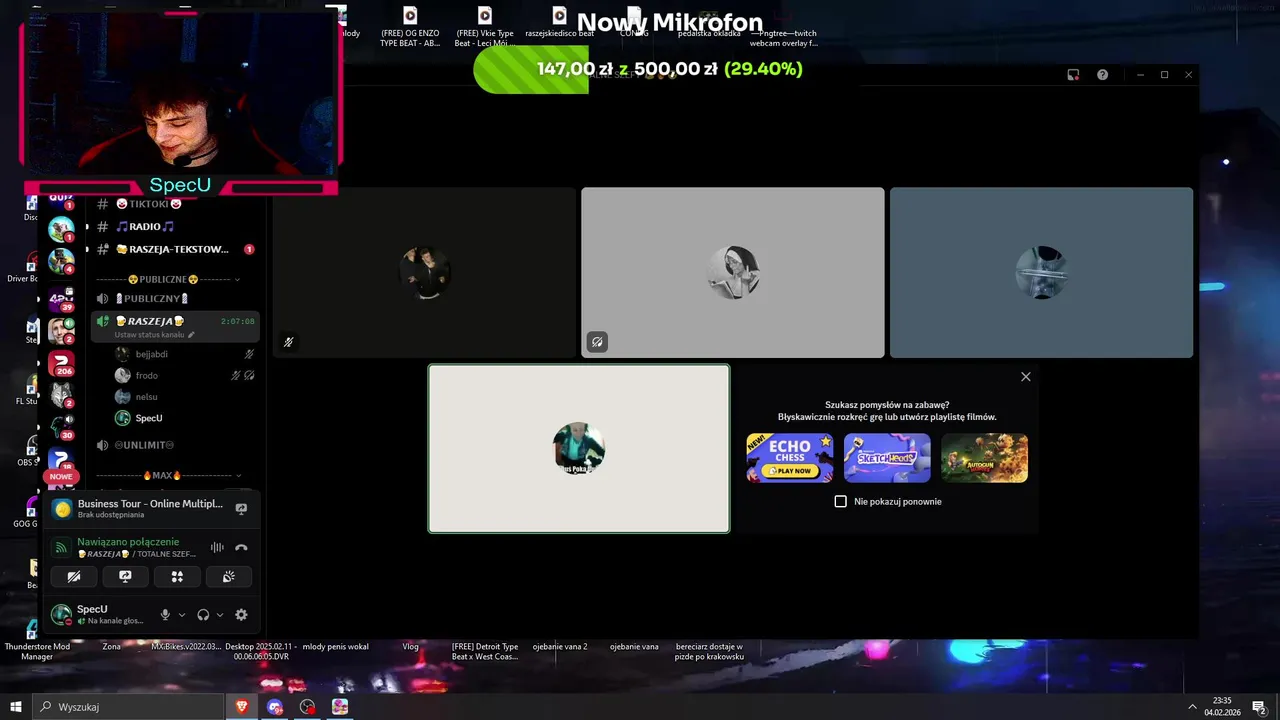Click the inbox icon in Discord title bar
The height and width of the screenshot is (720, 1280).
click(x=1073, y=75)
